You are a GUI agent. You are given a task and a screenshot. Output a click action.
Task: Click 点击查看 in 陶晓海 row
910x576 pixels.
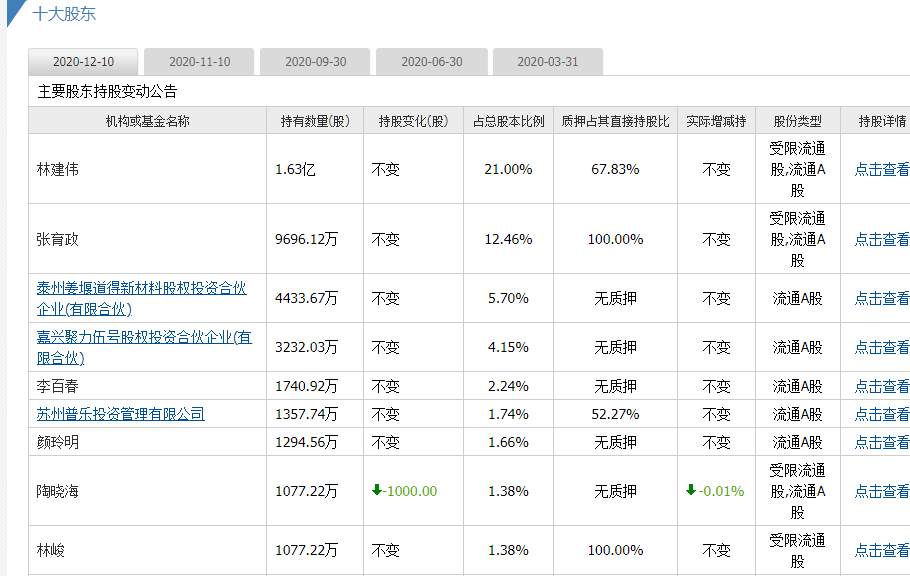[x=881, y=491]
